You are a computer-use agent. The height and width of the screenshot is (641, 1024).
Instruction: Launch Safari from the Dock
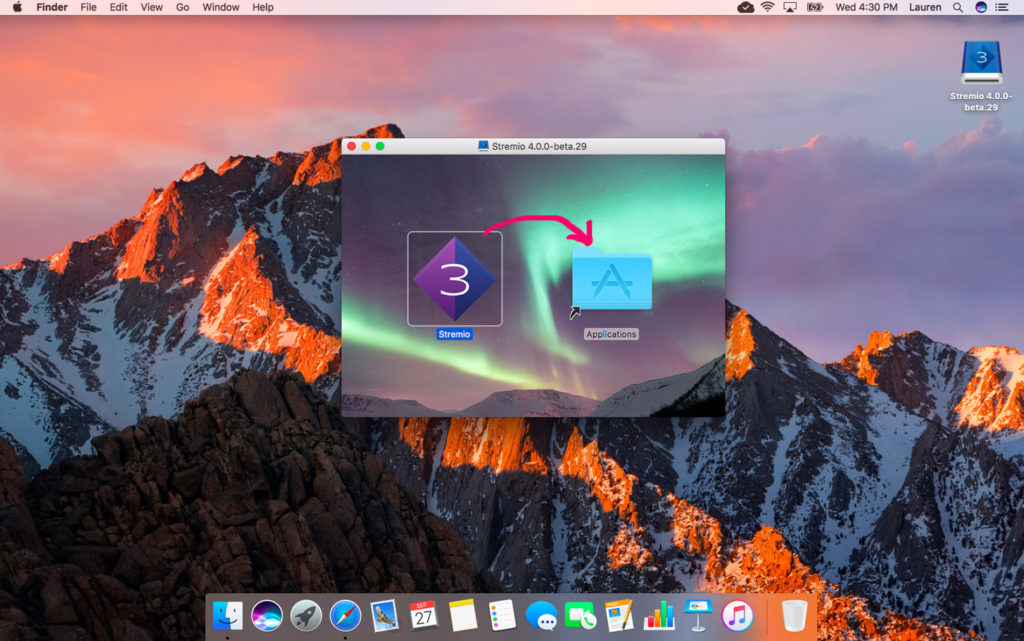[x=344, y=616]
